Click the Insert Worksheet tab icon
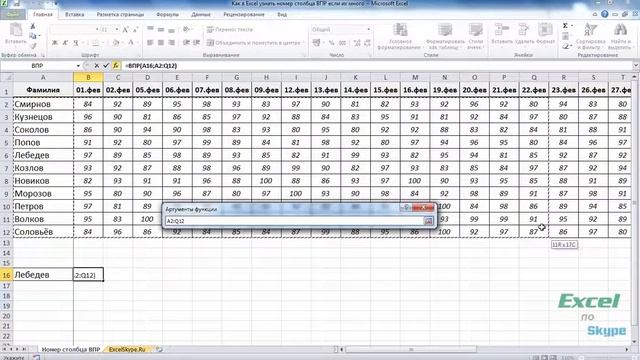640x360 pixels. click(x=160, y=349)
